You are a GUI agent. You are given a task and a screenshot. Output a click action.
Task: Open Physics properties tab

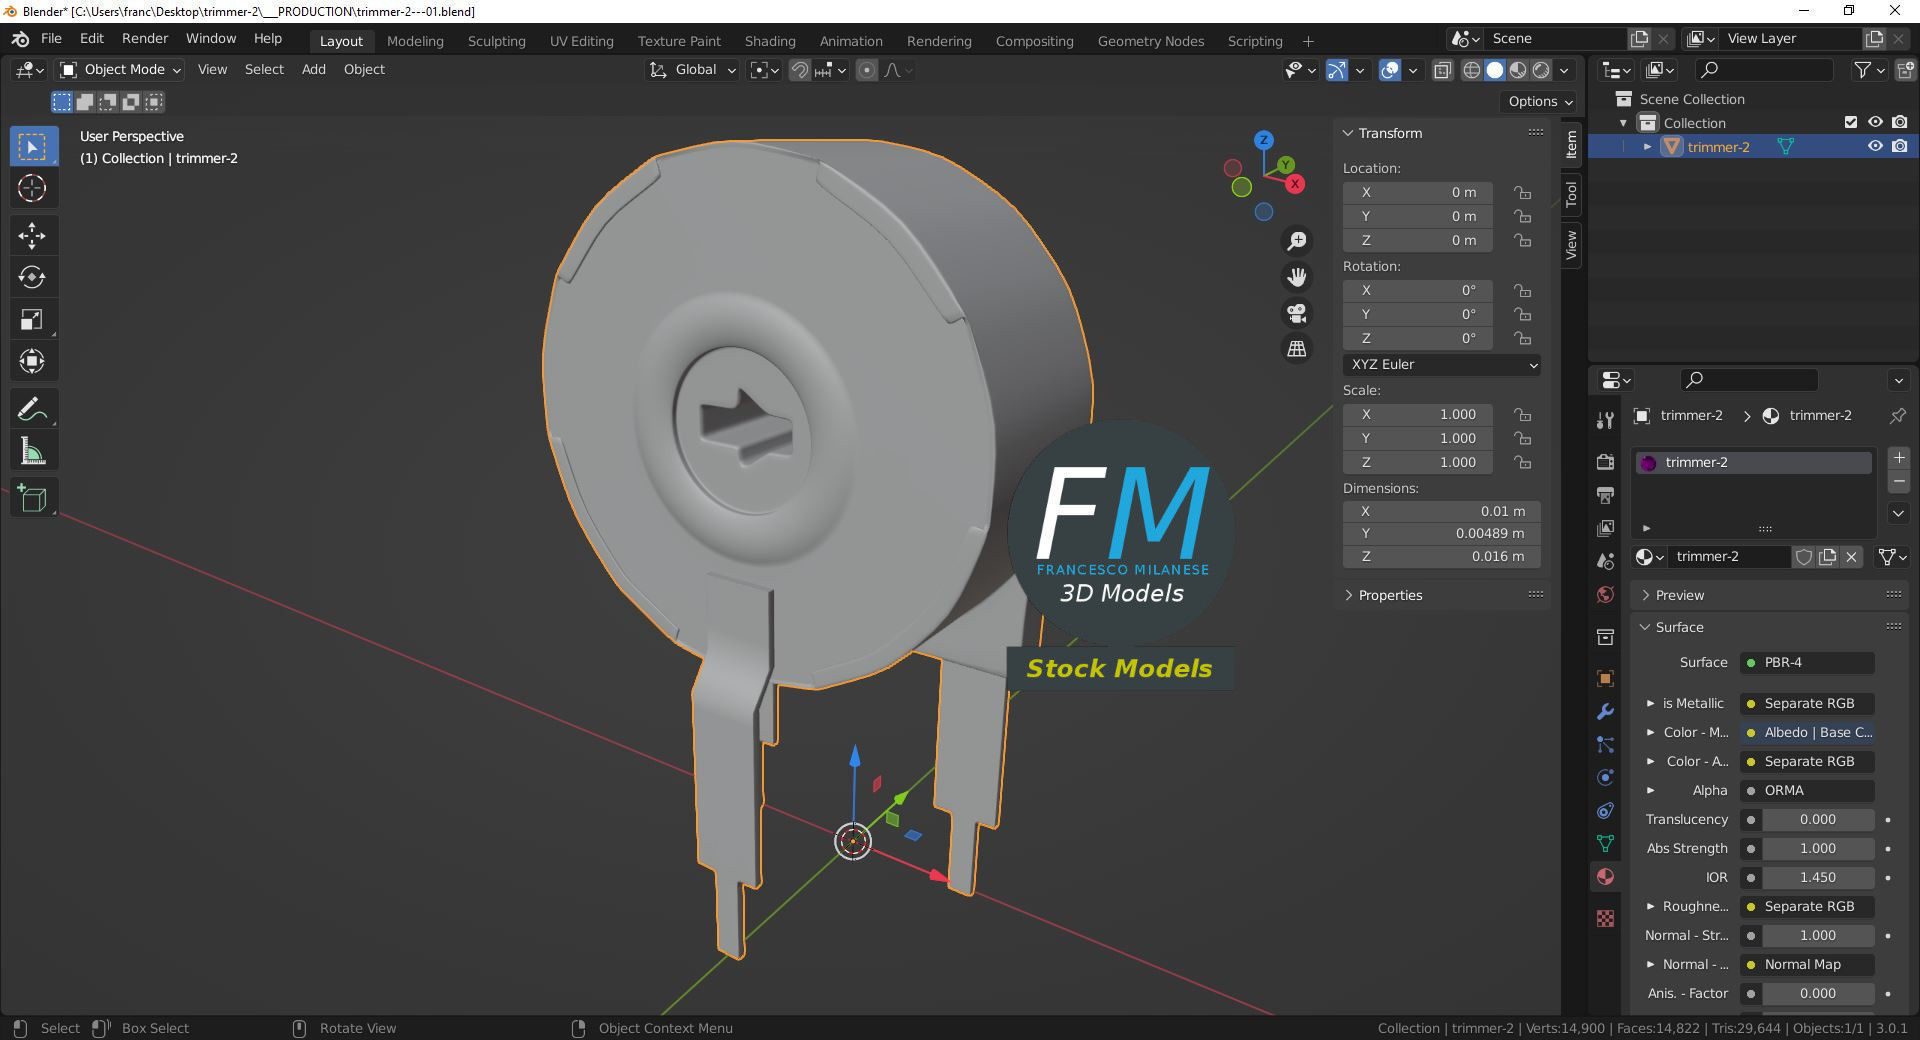tap(1605, 777)
